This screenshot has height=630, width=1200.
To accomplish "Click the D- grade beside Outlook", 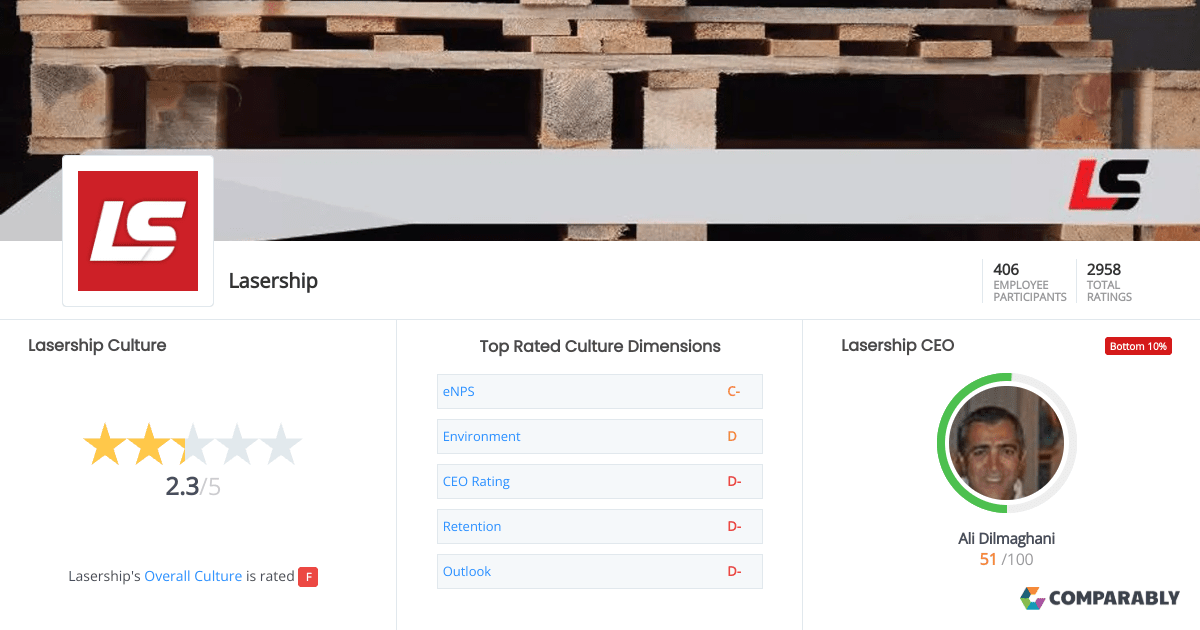I will coord(733,571).
